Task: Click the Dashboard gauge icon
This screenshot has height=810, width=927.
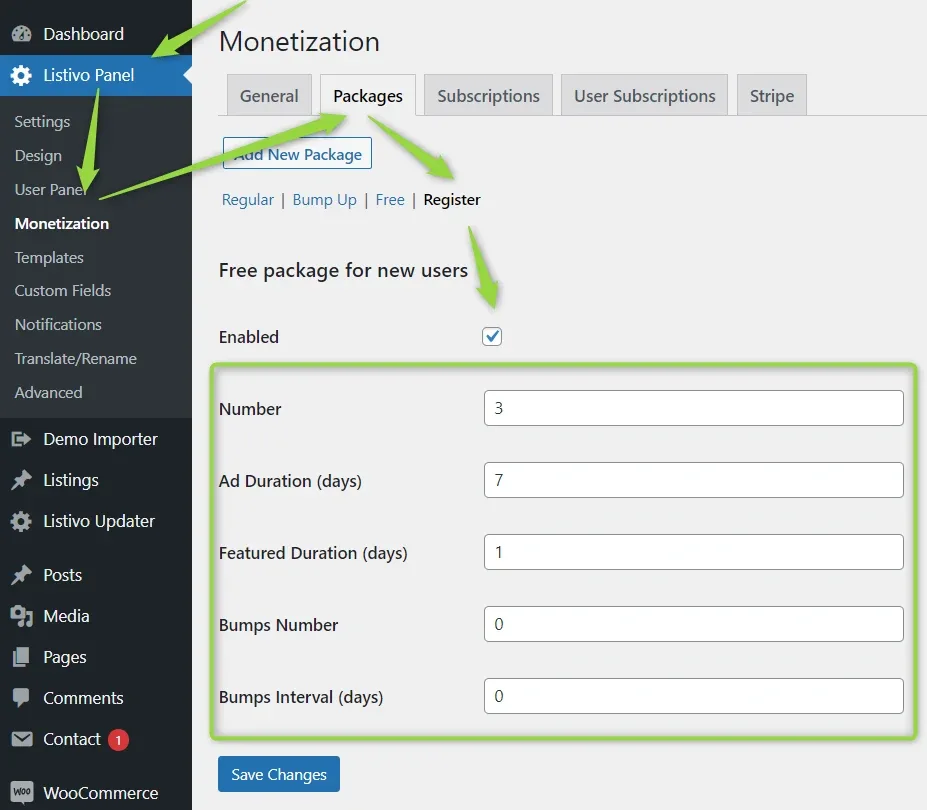Action: (22, 34)
